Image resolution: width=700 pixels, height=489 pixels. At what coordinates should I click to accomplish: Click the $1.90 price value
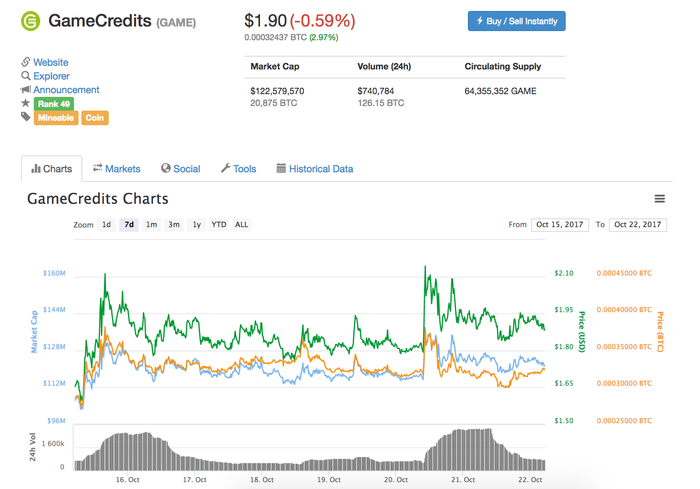(x=265, y=21)
